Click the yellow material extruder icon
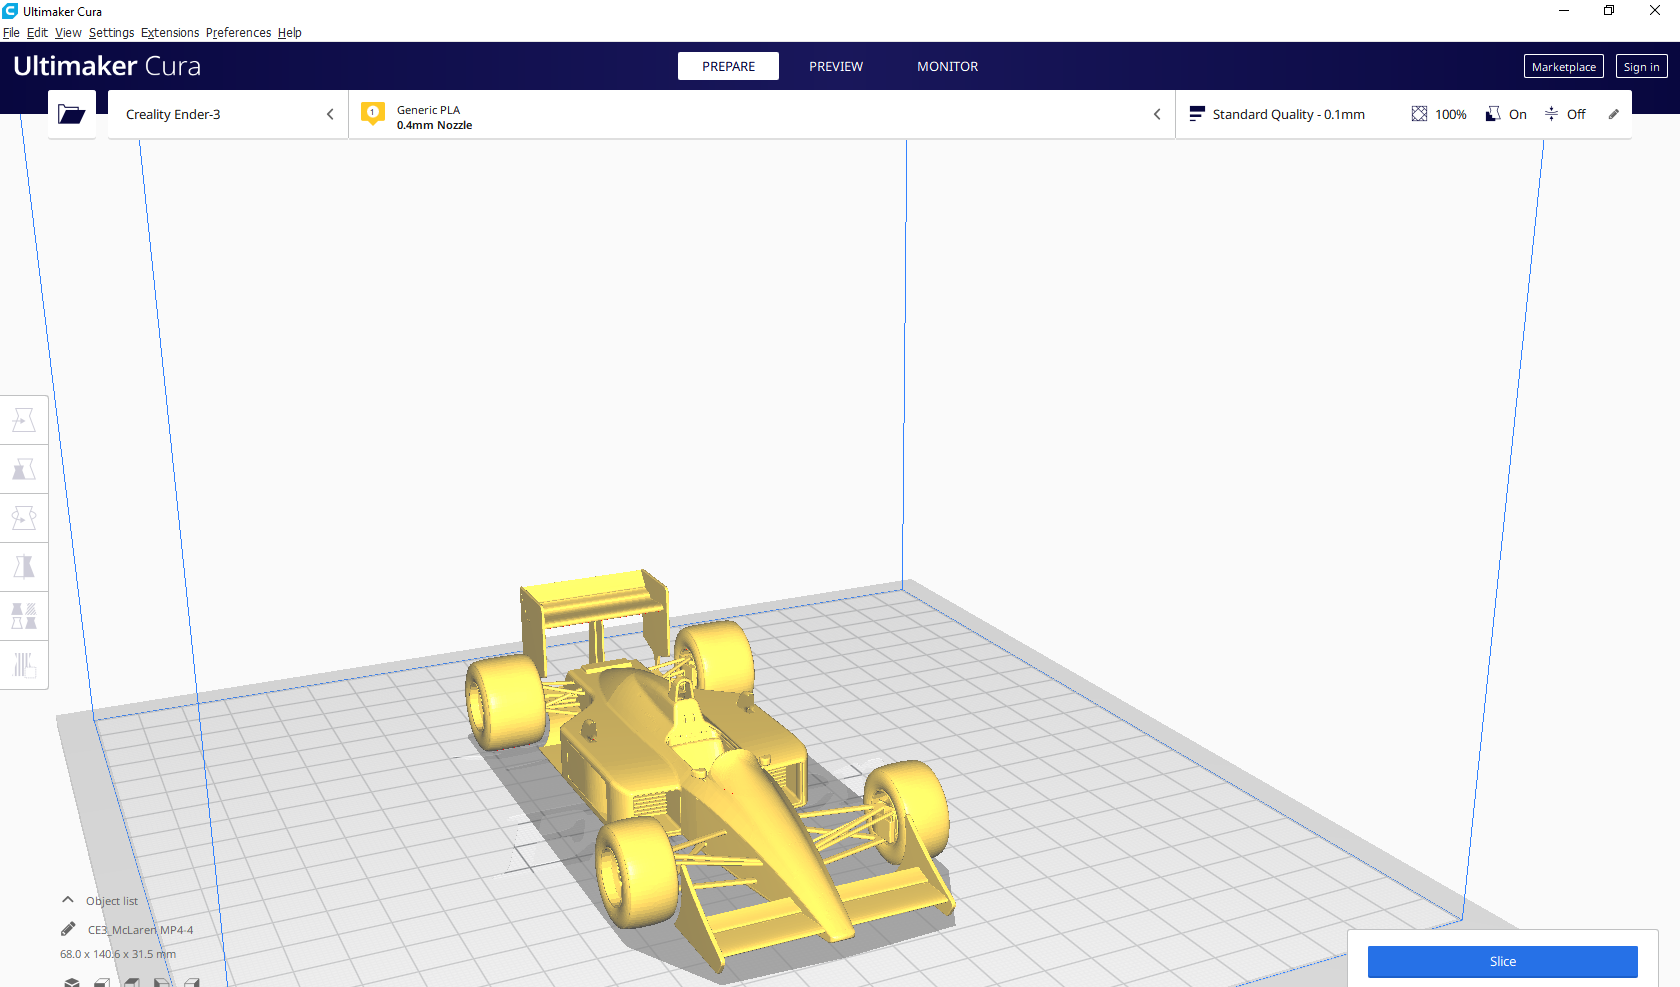The image size is (1680, 987). coord(373,114)
